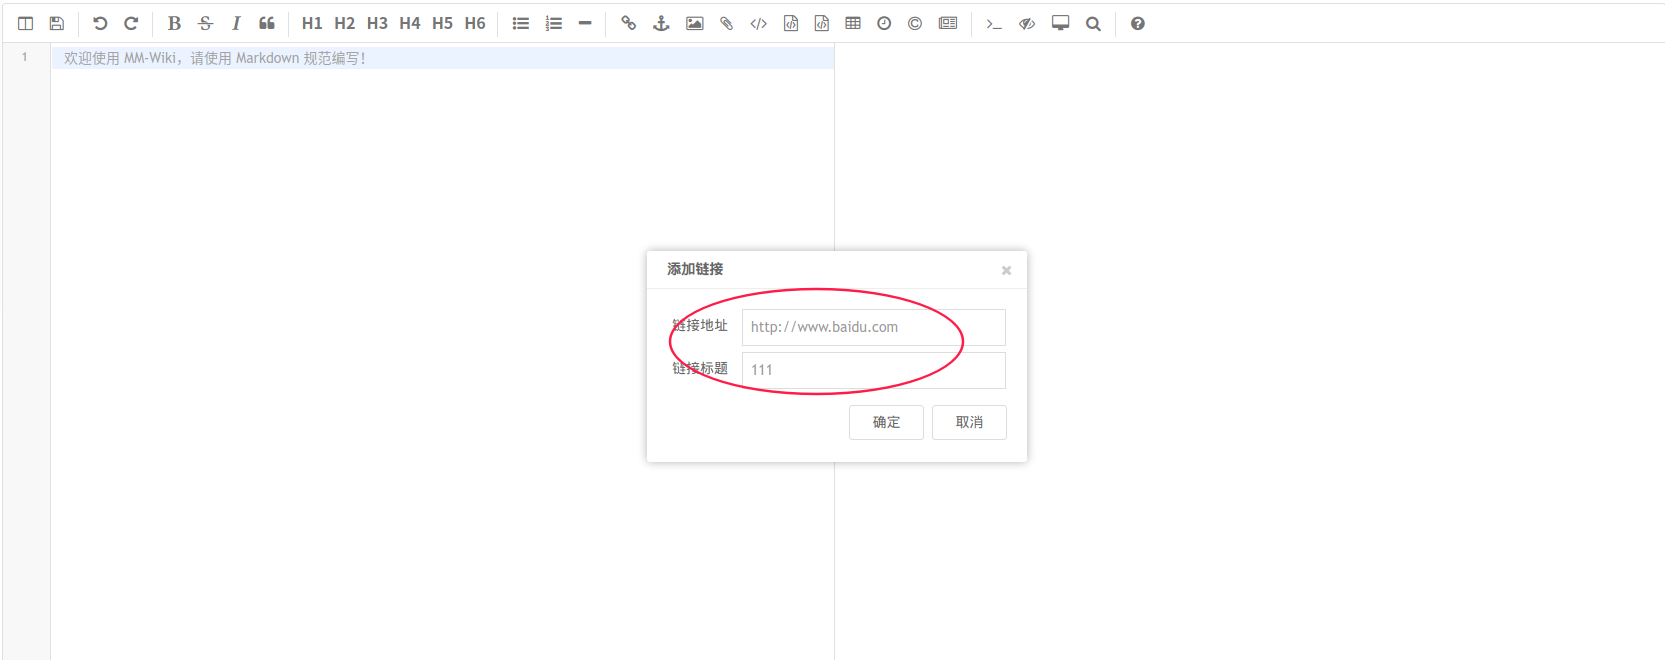Cancel the dialog with 取消
1665x660 pixels.
969,422
